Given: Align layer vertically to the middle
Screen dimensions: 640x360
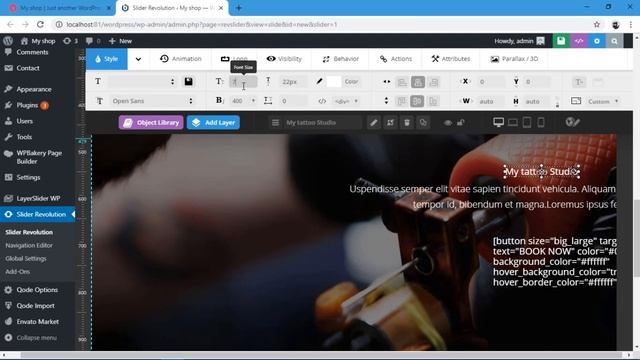Looking at the screenshot, I should click(x=417, y=101).
